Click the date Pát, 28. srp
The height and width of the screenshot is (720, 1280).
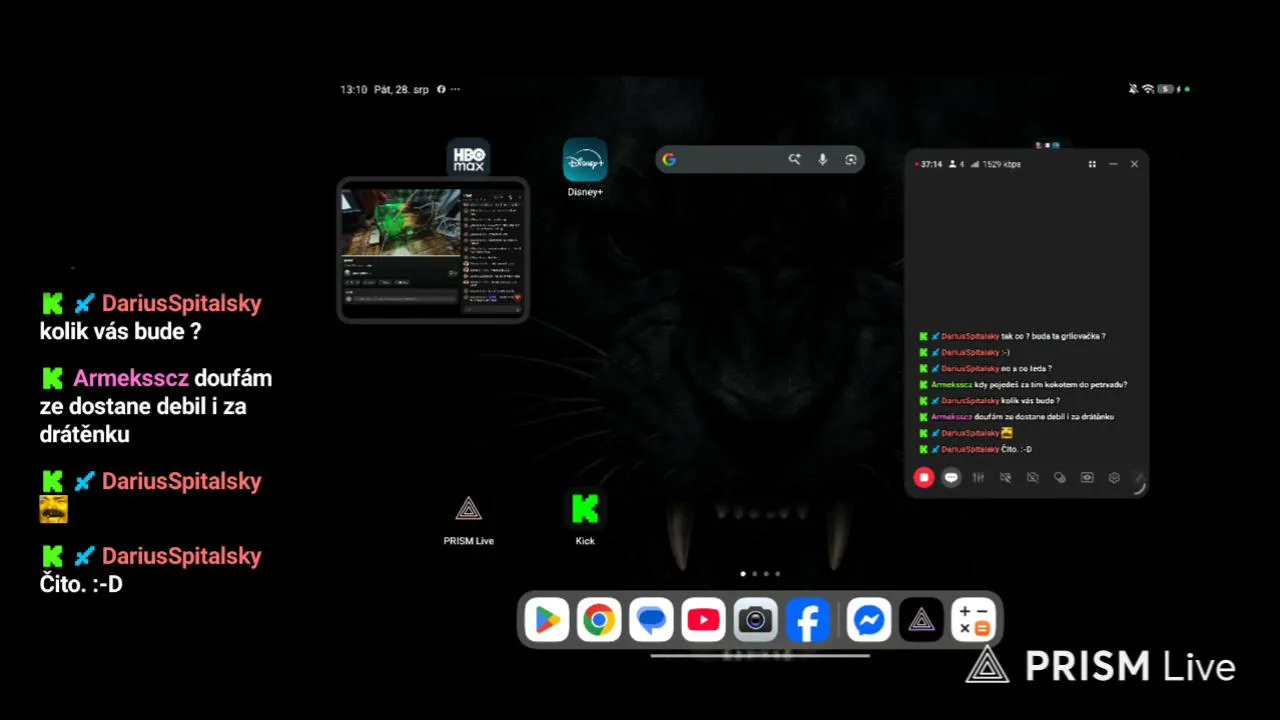(401, 89)
